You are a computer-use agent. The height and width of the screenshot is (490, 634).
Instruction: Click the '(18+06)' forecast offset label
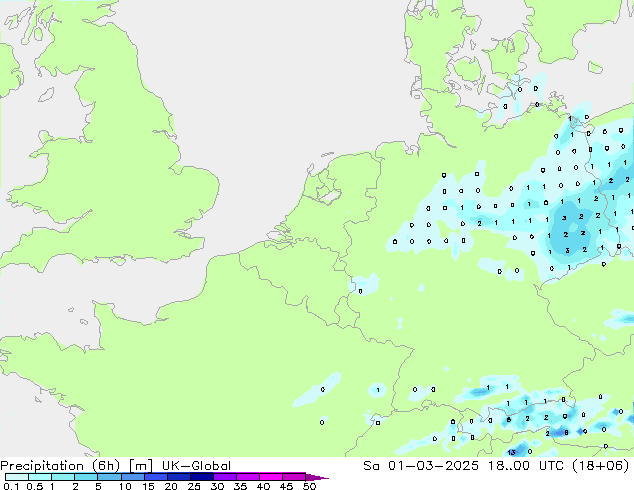(x=601, y=466)
